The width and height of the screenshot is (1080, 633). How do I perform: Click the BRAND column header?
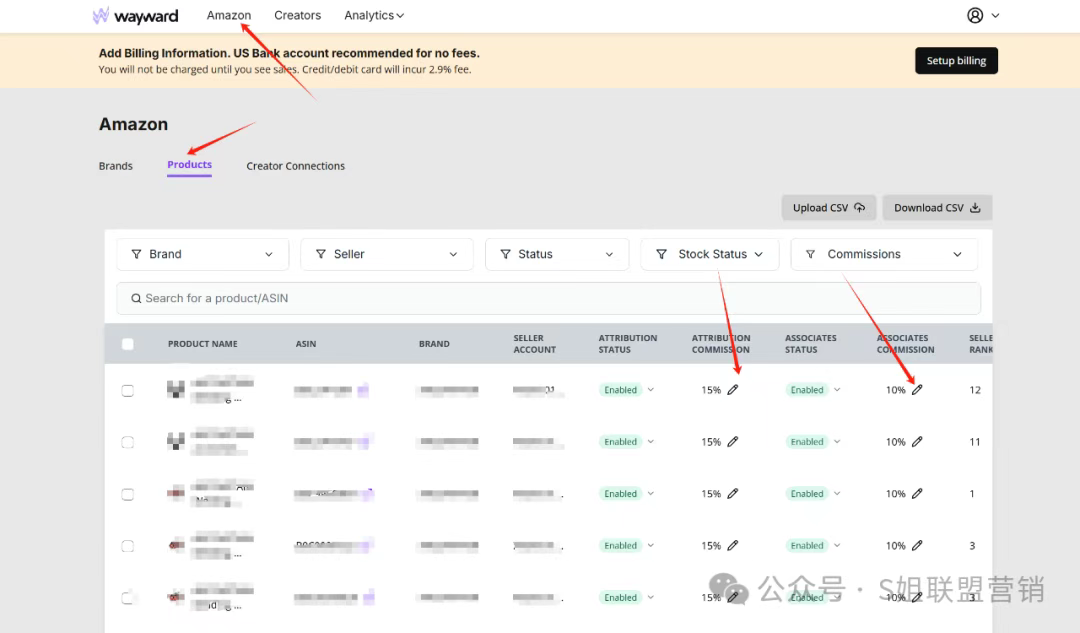[x=434, y=344]
